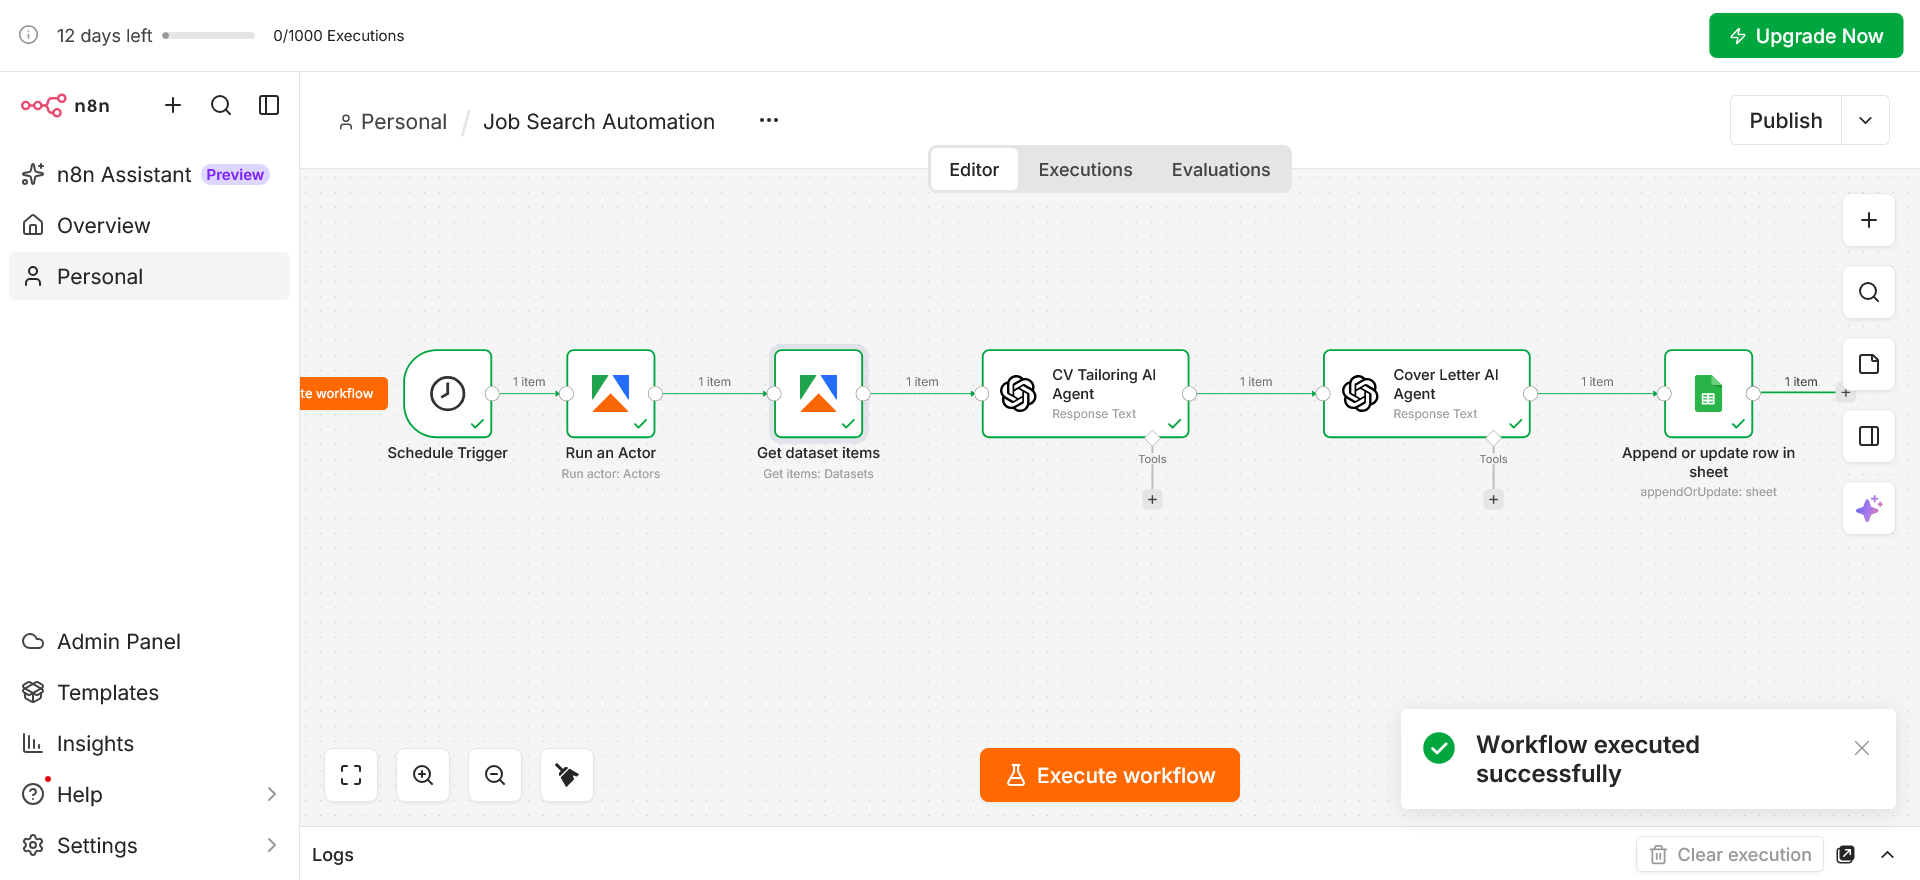Click Upgrade Now button
This screenshot has width=1920, height=880.
point(1806,36)
